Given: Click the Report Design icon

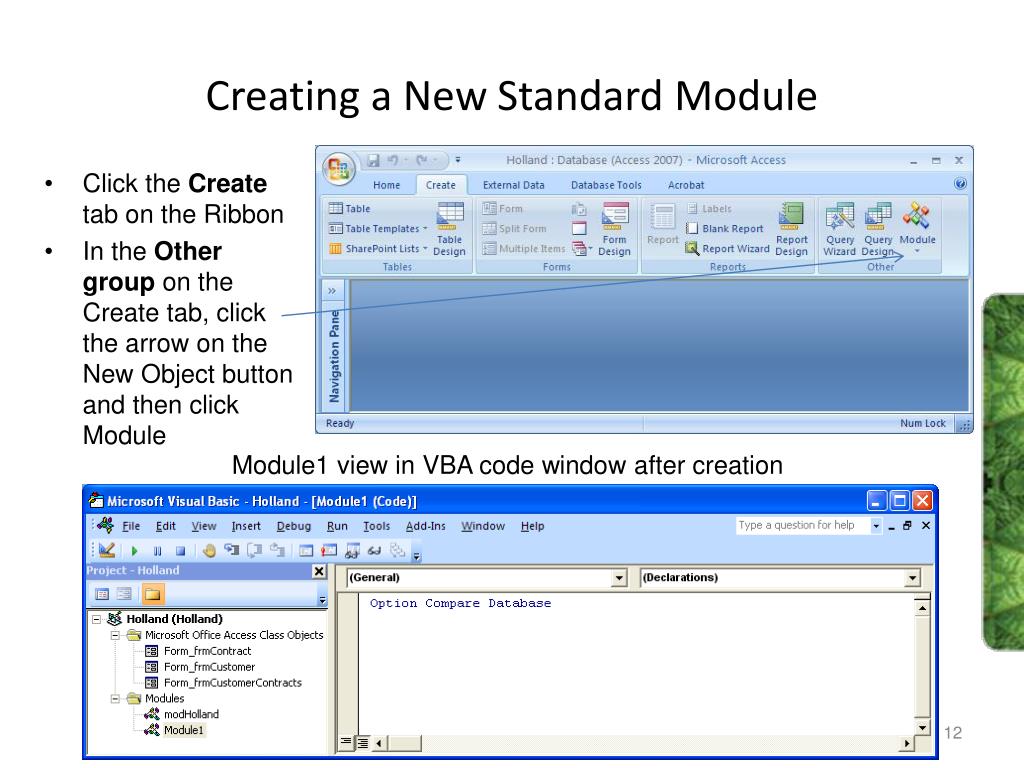Looking at the screenshot, I should (792, 229).
